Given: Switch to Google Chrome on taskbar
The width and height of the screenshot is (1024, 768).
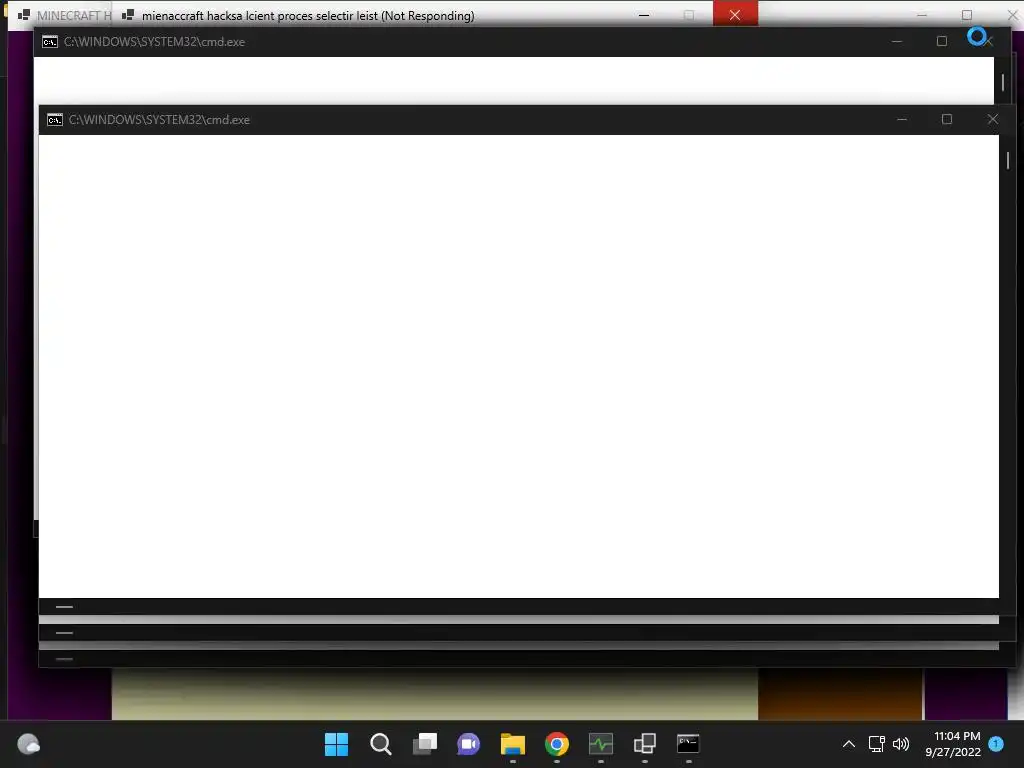Looking at the screenshot, I should coord(556,744).
